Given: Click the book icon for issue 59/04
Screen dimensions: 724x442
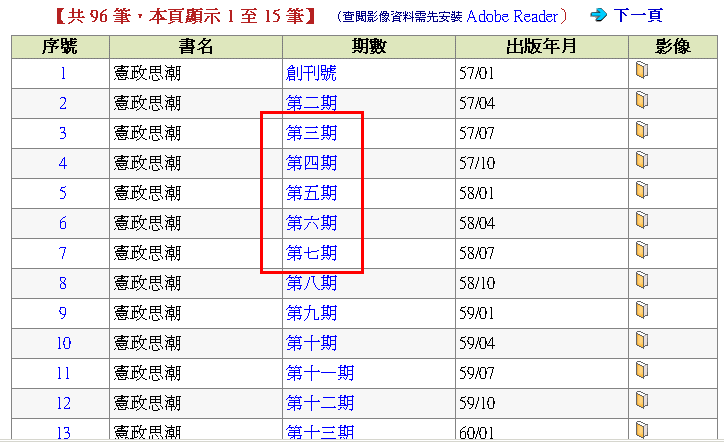Looking at the screenshot, I should pyautogui.click(x=641, y=341).
